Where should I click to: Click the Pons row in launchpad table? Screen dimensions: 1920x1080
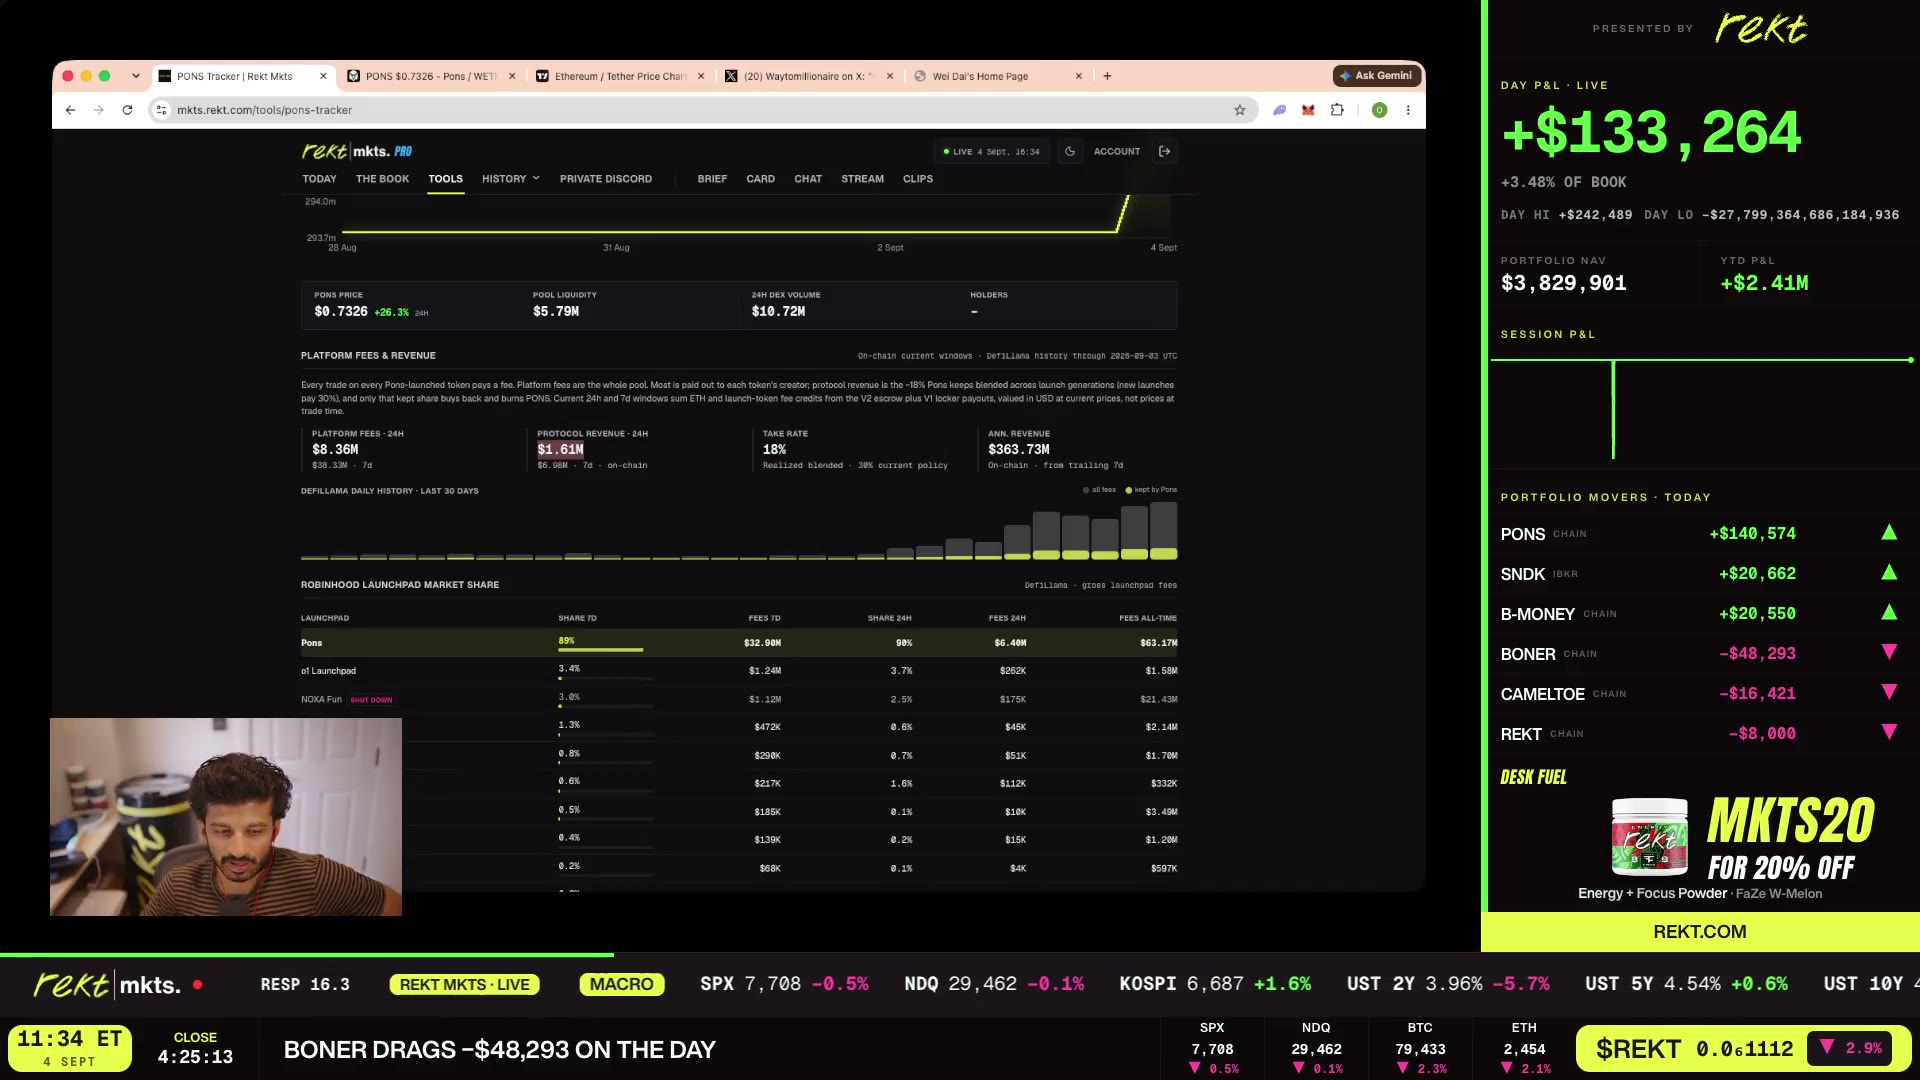coord(738,643)
